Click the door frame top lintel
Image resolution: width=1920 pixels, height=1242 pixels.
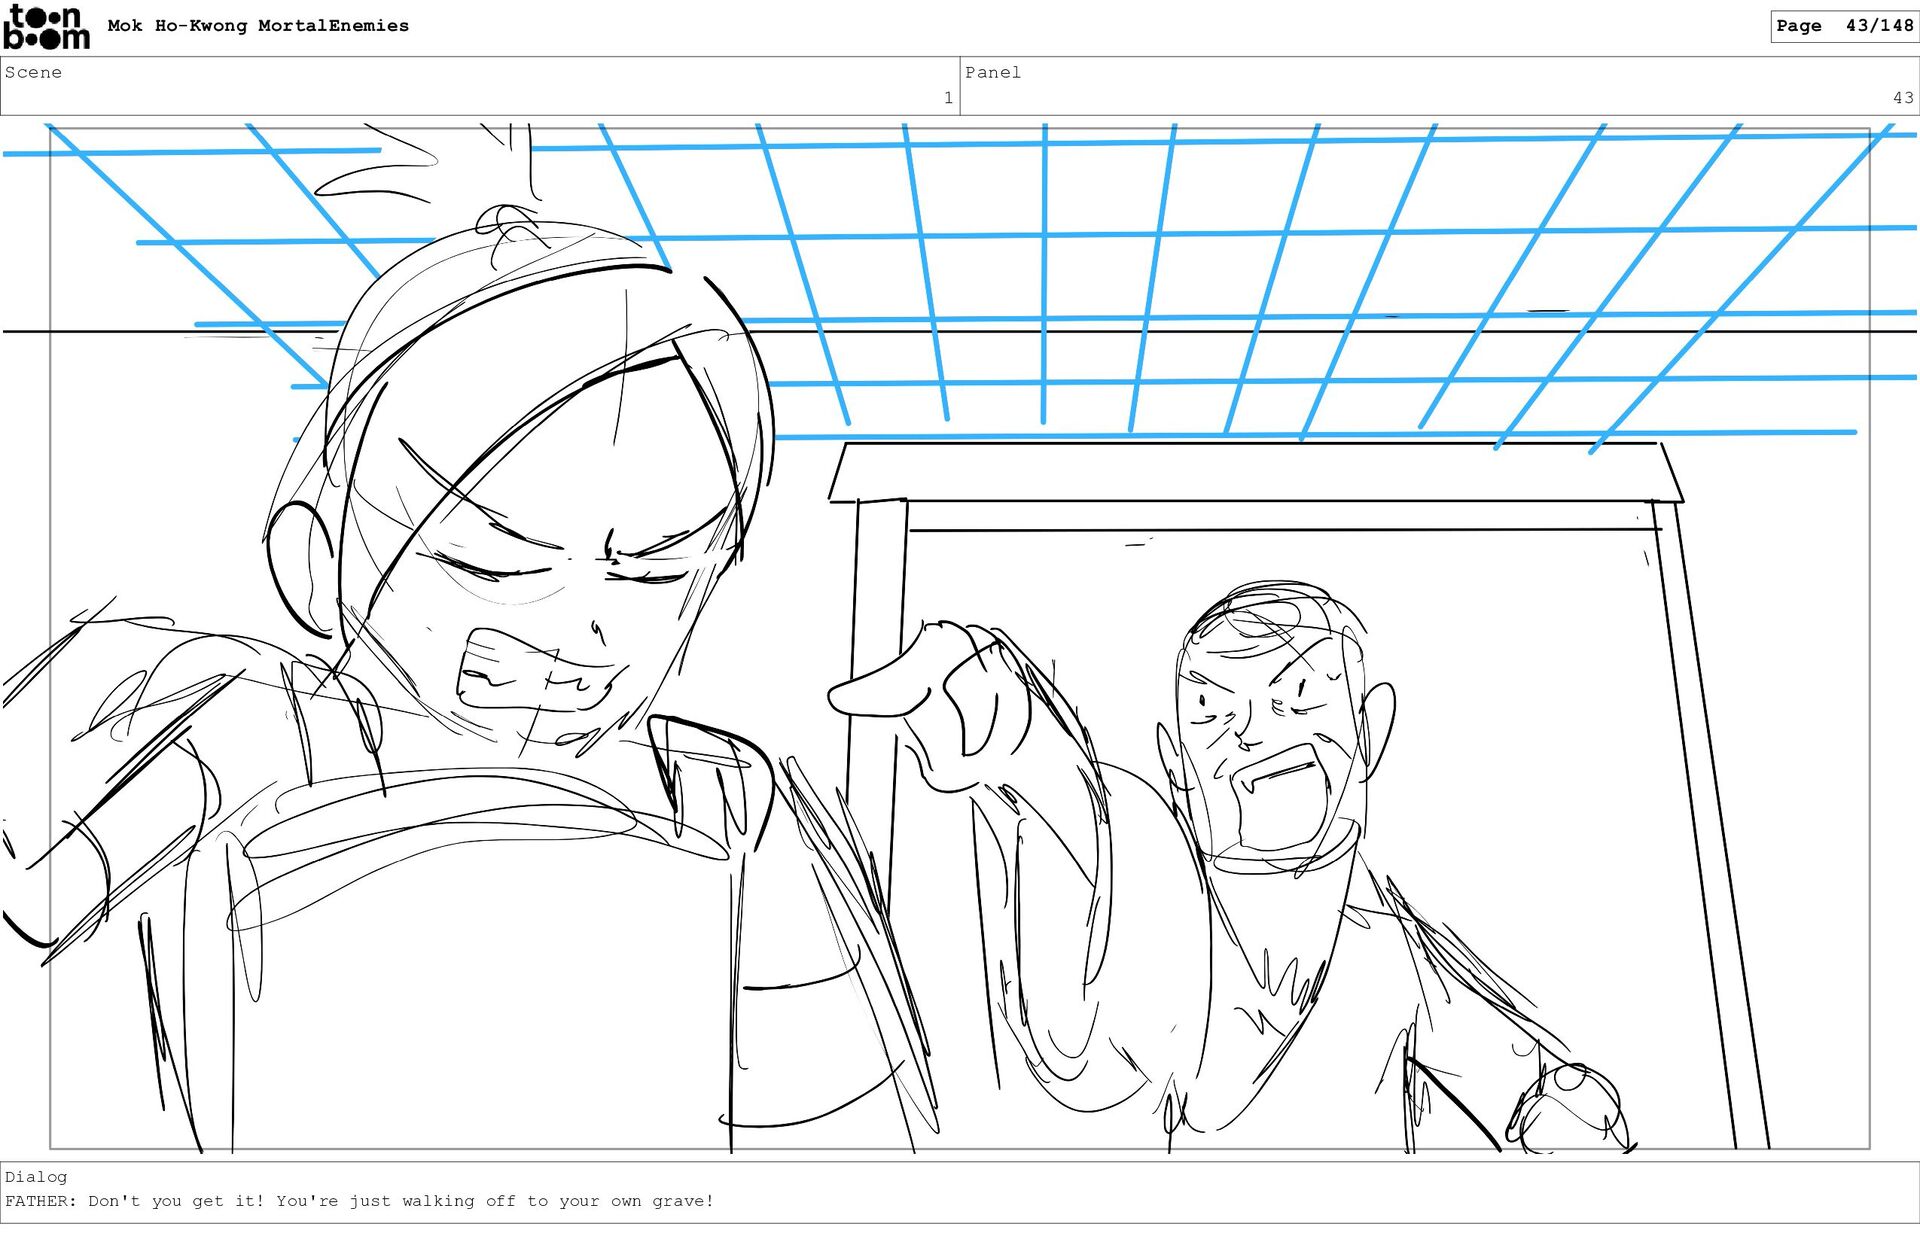click(x=1255, y=473)
